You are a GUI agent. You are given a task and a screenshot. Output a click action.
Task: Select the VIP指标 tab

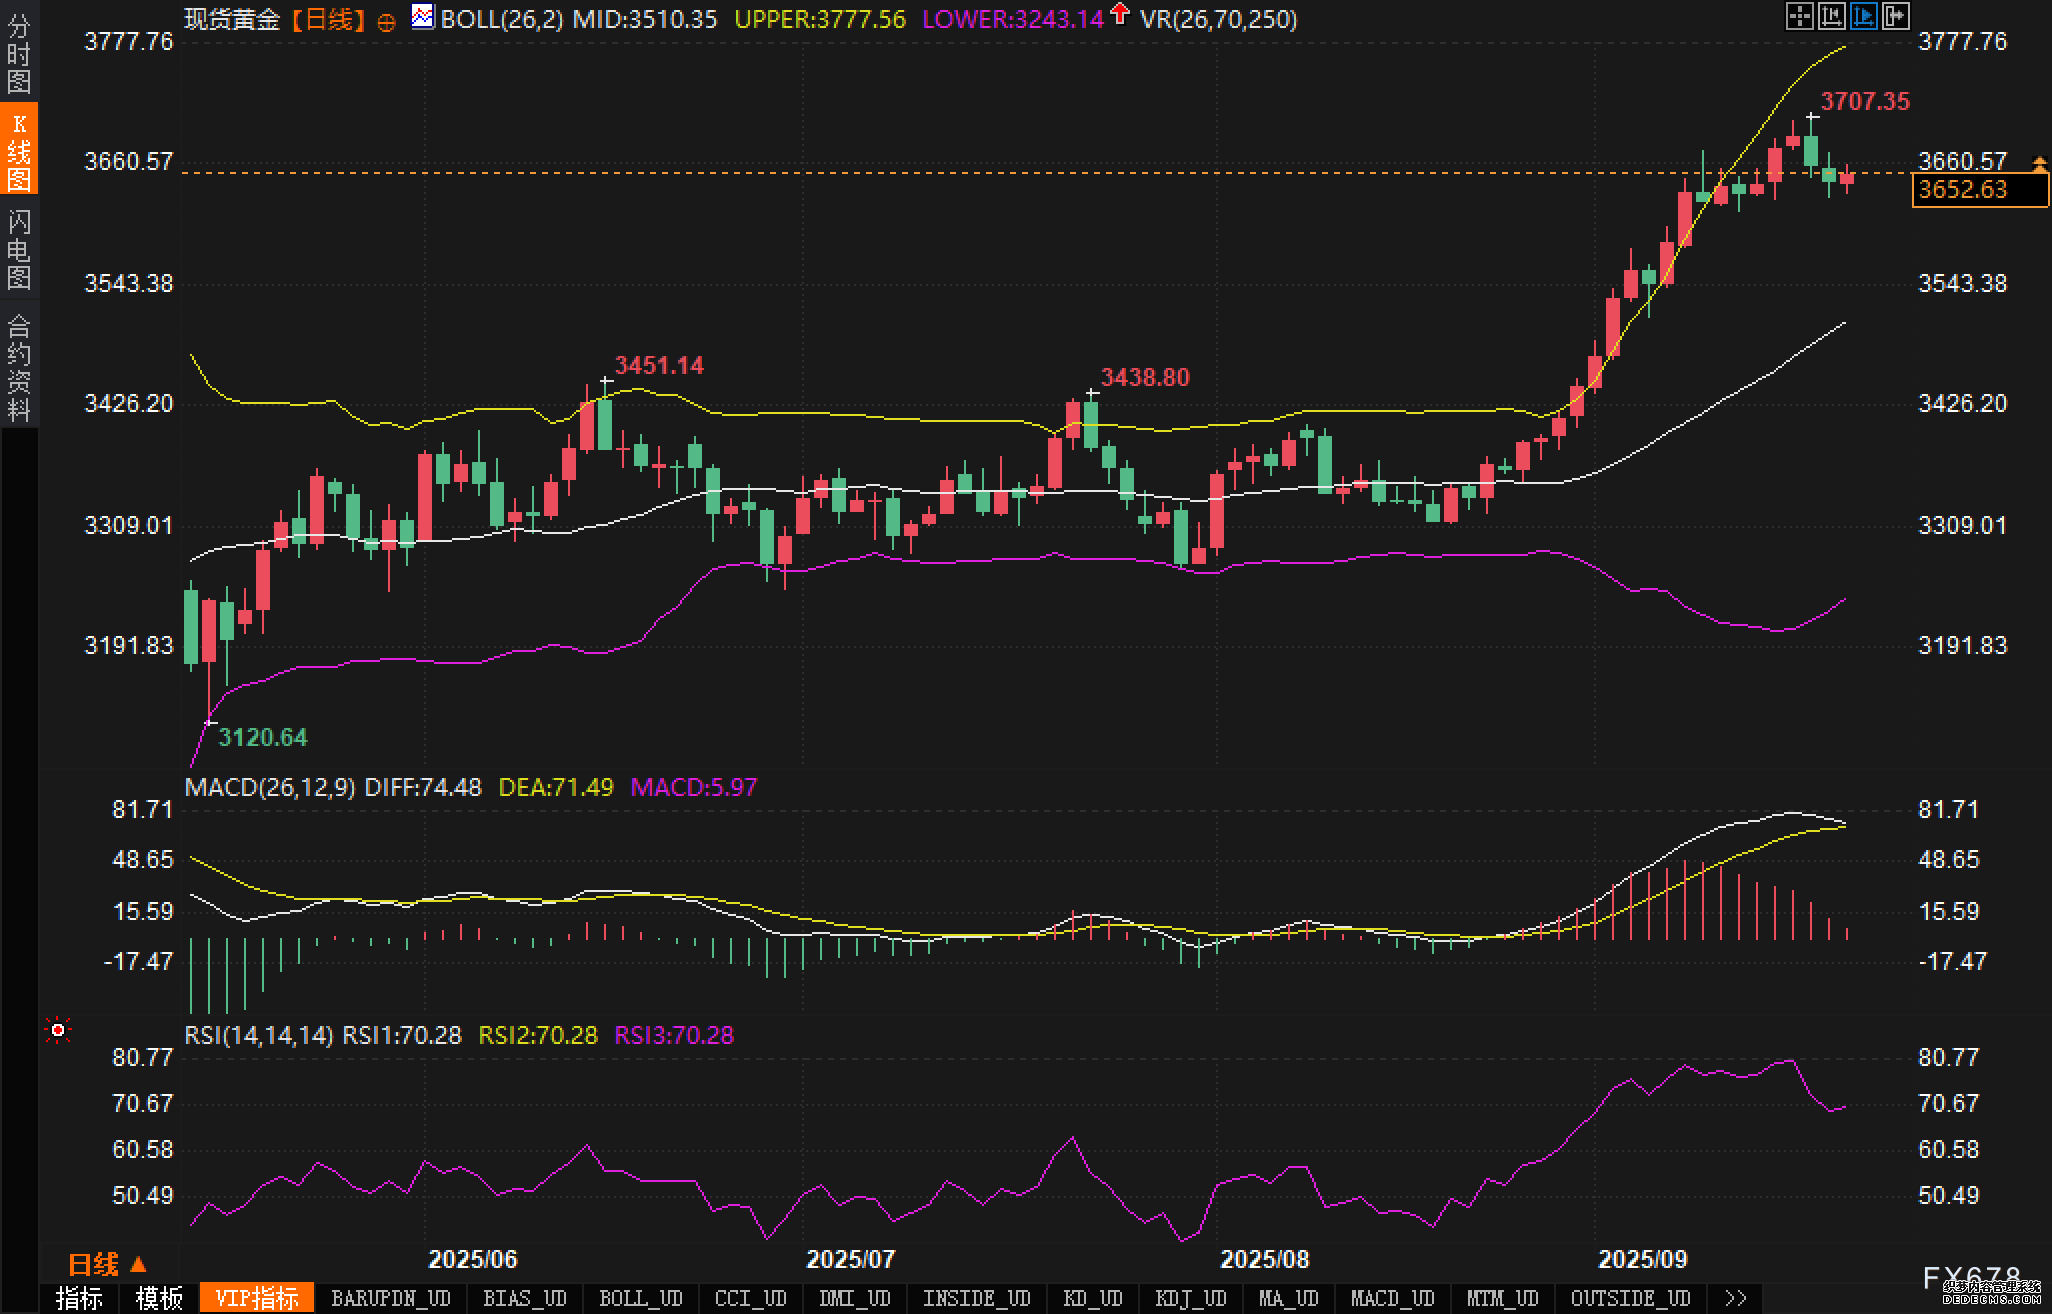[257, 1298]
